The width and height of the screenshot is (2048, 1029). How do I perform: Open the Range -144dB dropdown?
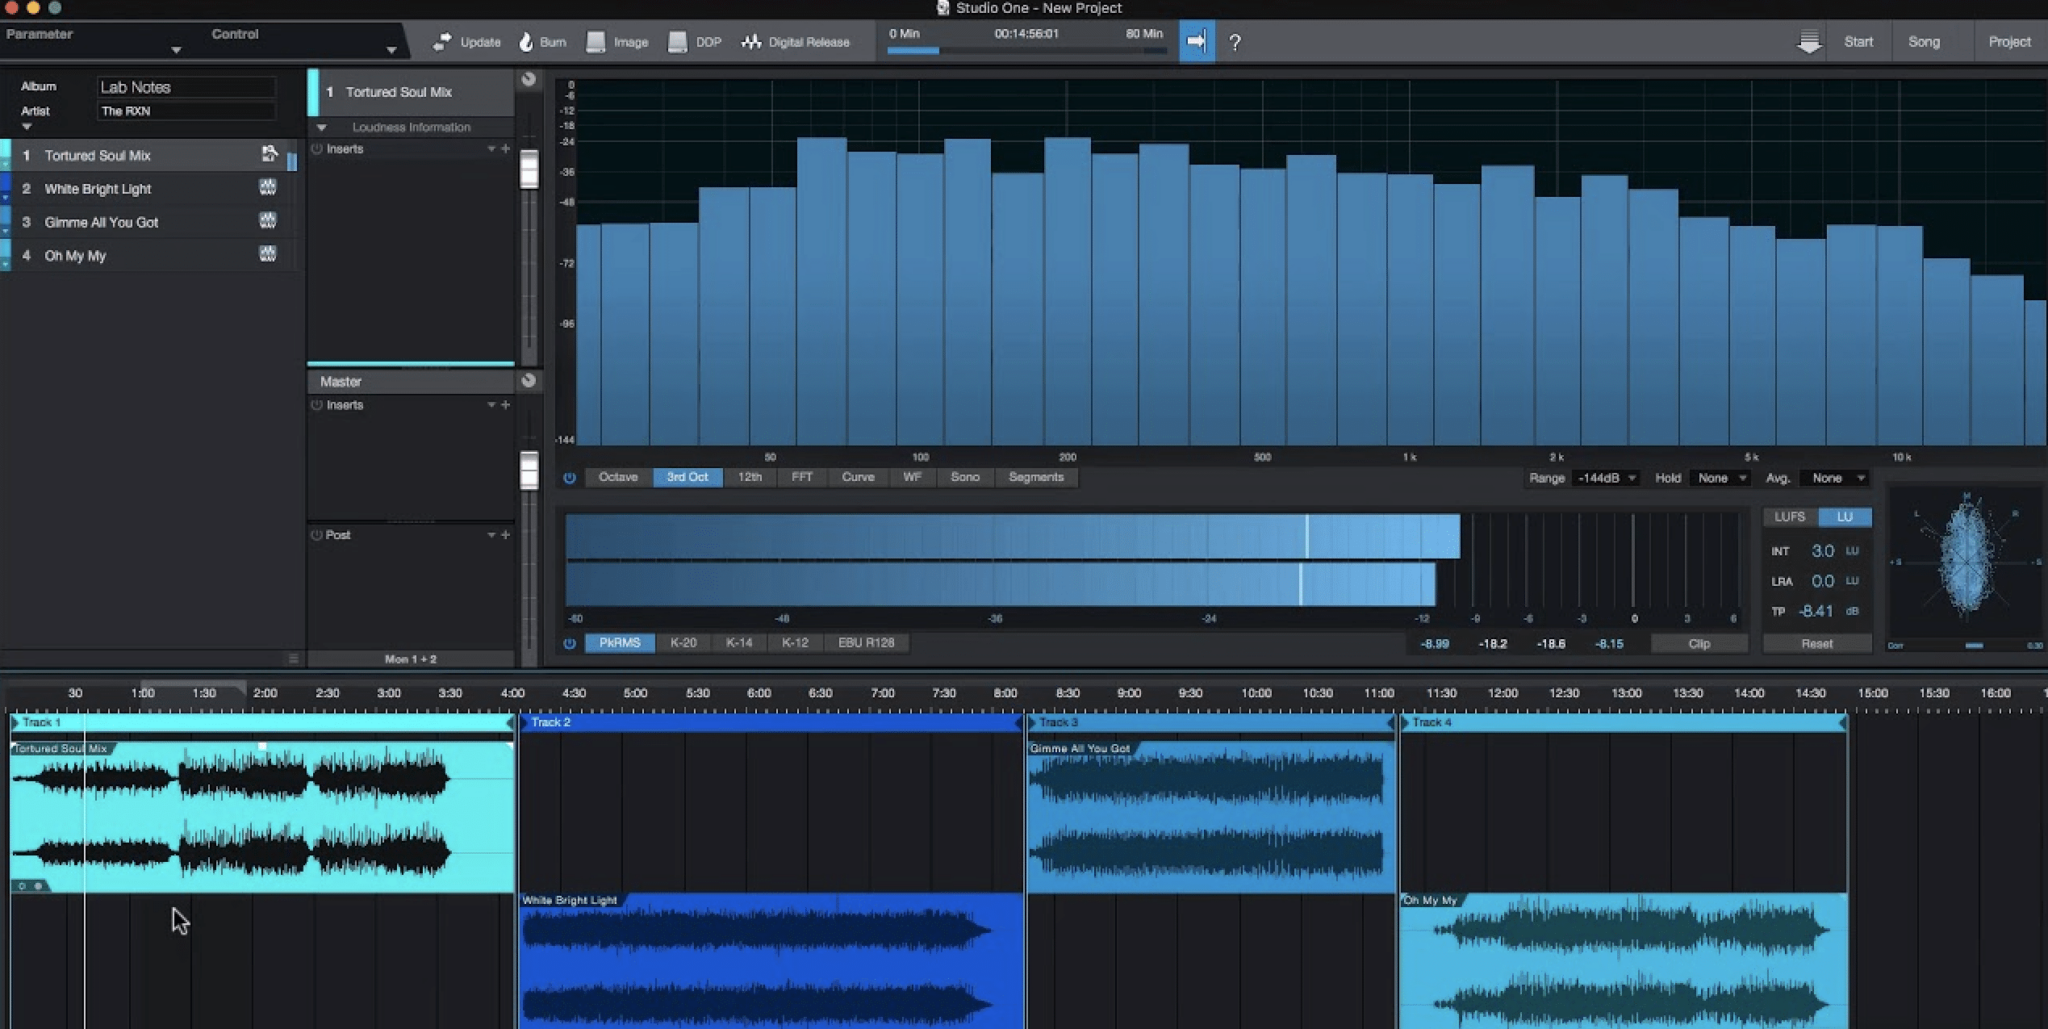1603,478
